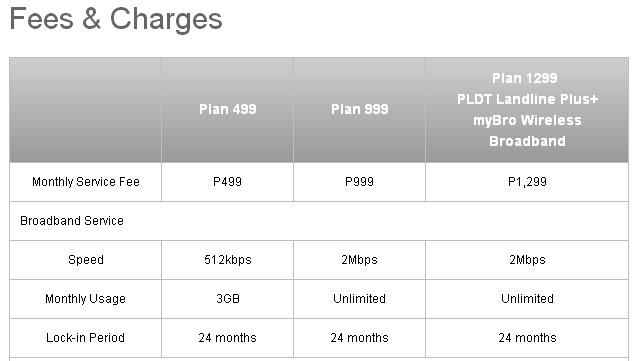Viewport: 635px width, 361px height.
Task: Select the P499 price cell
Action: [228, 182]
